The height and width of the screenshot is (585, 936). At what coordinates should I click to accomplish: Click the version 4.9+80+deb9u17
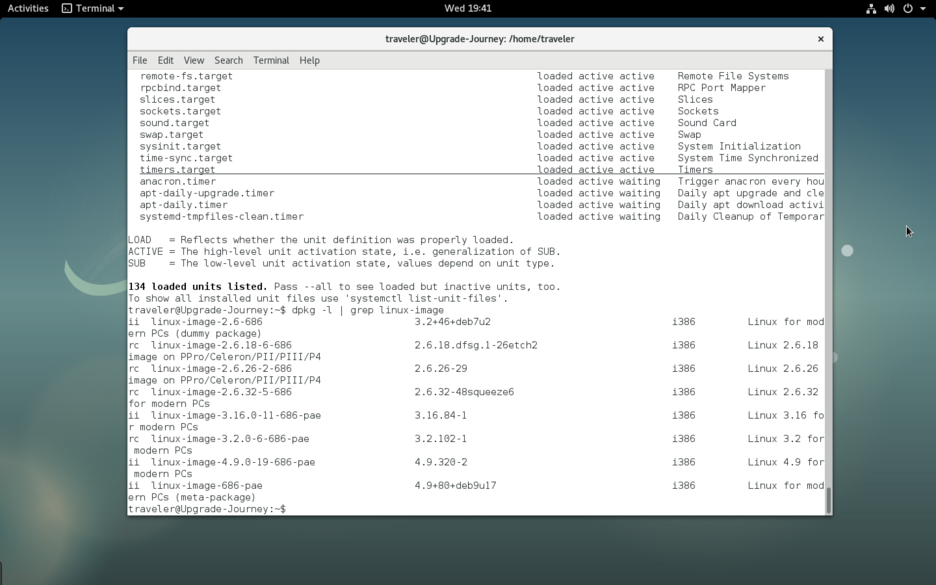click(455, 486)
